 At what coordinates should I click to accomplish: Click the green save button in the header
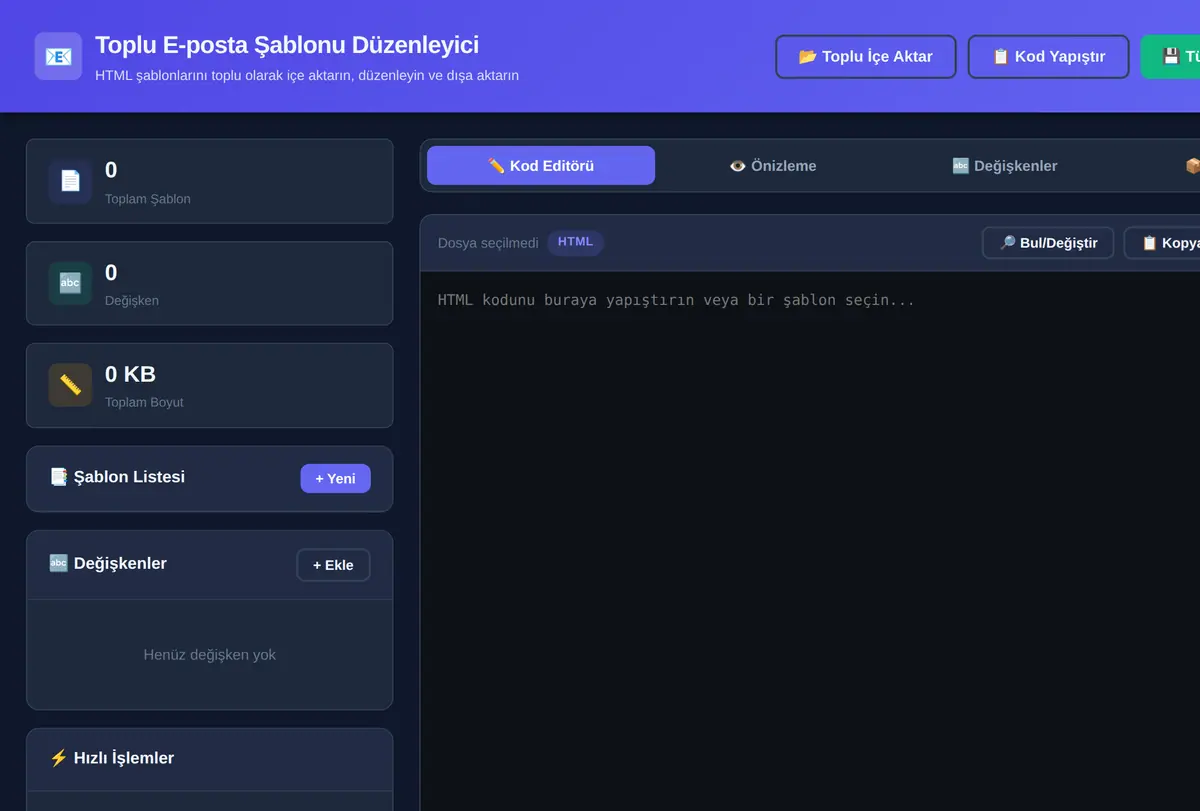point(1171,56)
